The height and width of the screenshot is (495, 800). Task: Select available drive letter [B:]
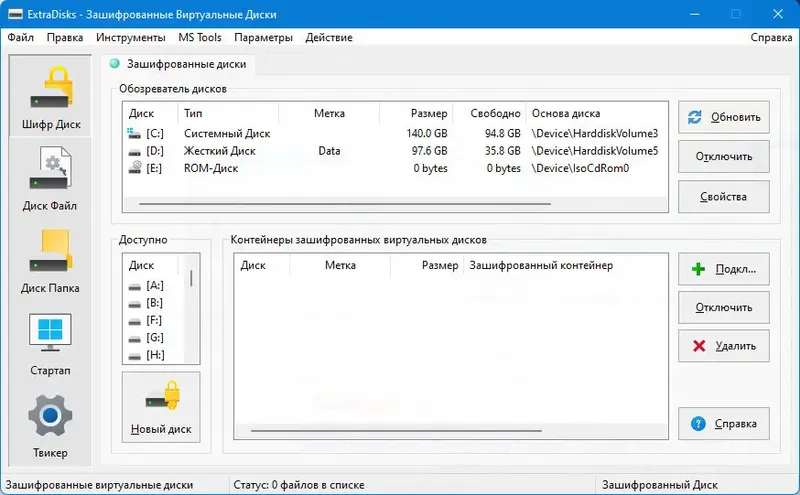click(x=155, y=303)
